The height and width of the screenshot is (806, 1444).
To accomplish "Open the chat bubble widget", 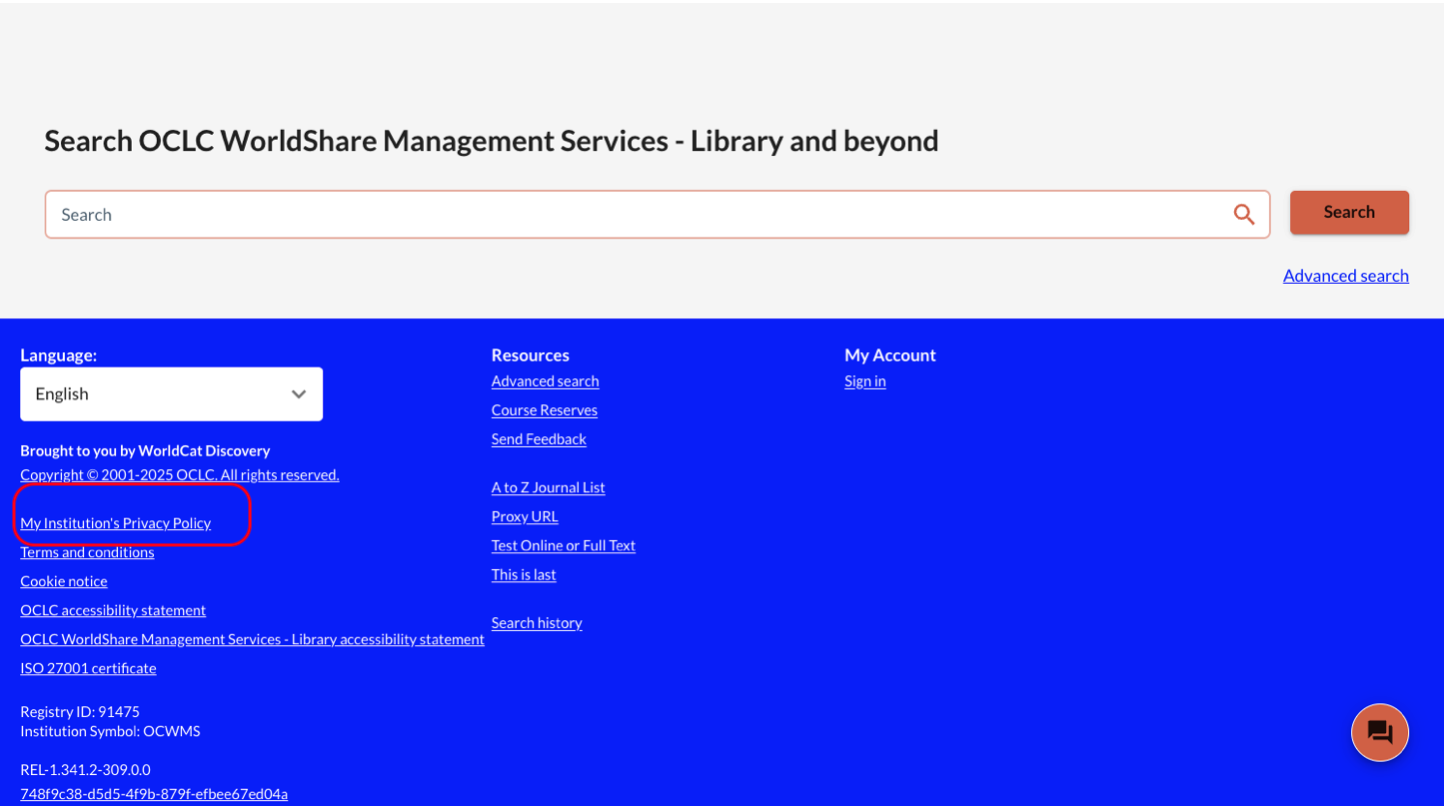I will [1379, 732].
